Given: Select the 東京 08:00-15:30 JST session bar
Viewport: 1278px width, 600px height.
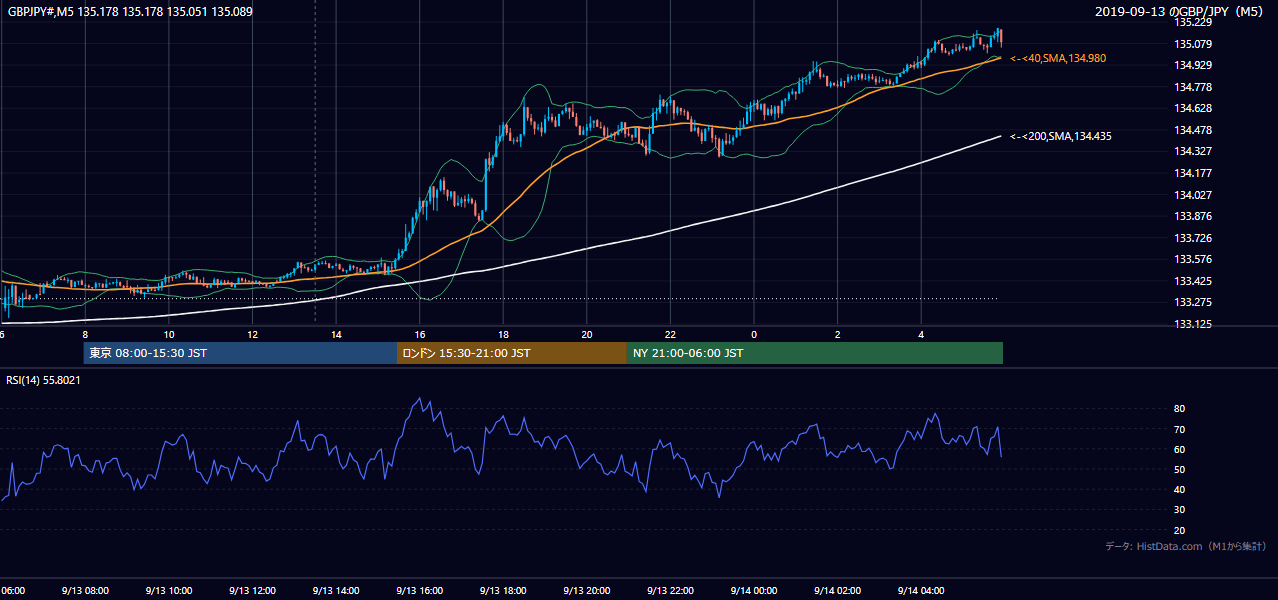Looking at the screenshot, I should (240, 353).
